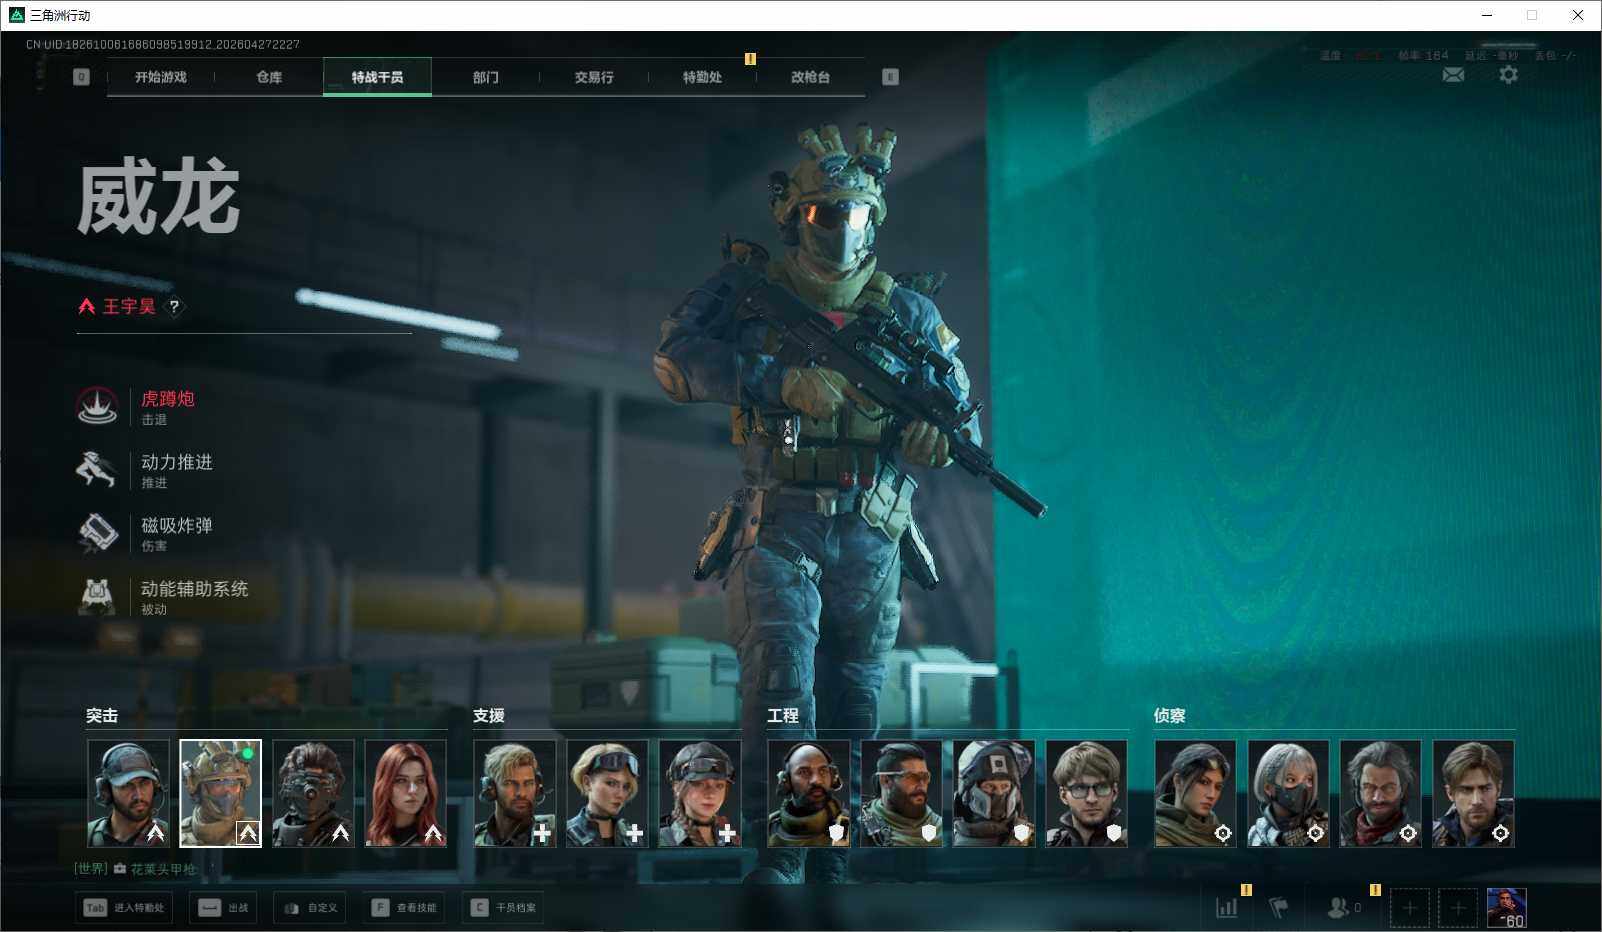The height and width of the screenshot is (932, 1602).
Task: Select first 侦察 operator with dark ponytail
Action: (1196, 793)
